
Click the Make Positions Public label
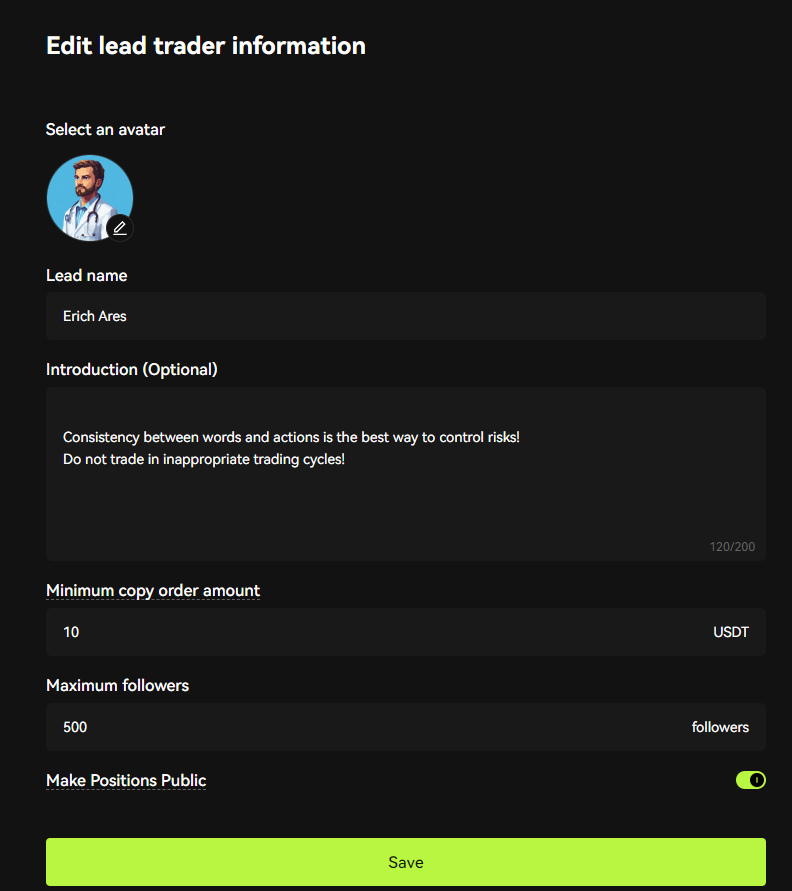click(126, 780)
